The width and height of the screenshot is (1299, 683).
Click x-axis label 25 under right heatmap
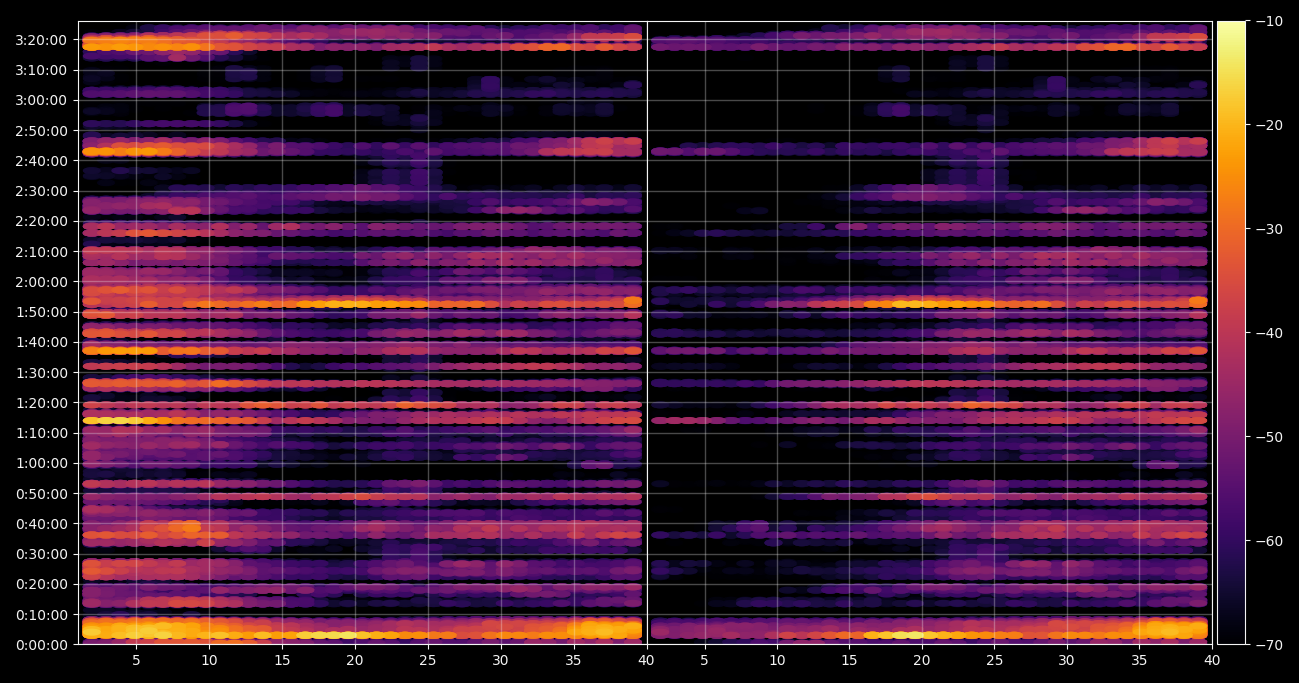pyautogui.click(x=994, y=661)
